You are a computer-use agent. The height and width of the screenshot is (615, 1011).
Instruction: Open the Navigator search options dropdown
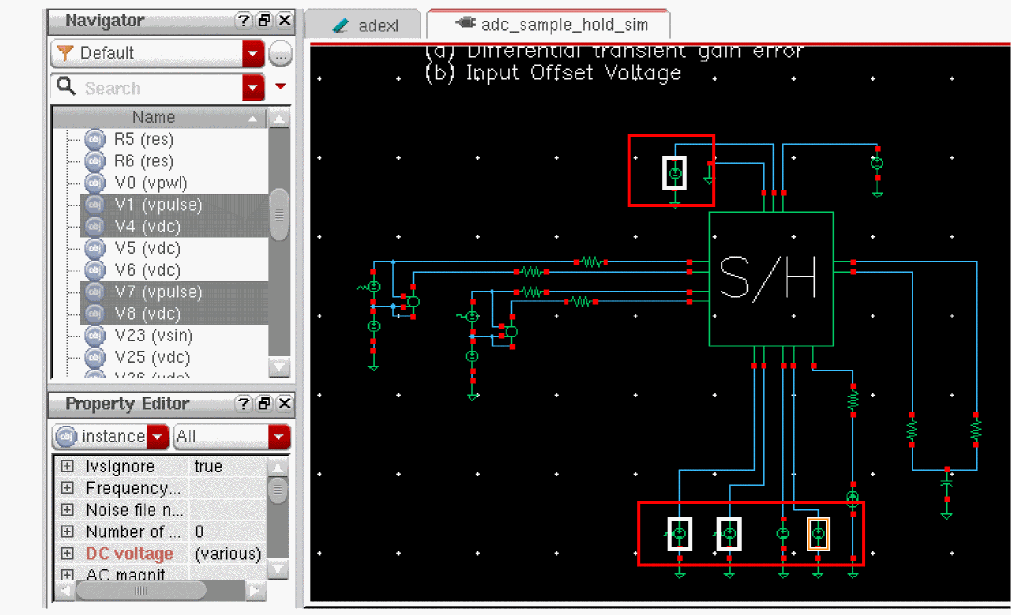(x=280, y=87)
